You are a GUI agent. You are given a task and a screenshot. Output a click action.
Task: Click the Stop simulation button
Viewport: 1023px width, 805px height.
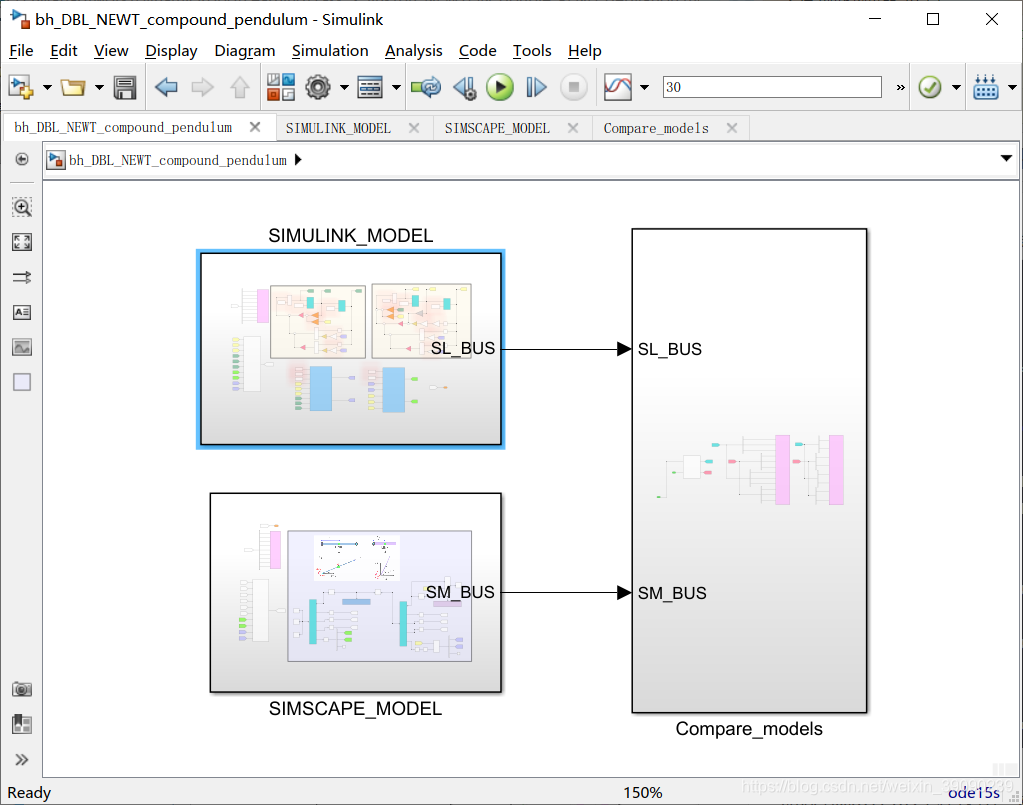coord(573,87)
